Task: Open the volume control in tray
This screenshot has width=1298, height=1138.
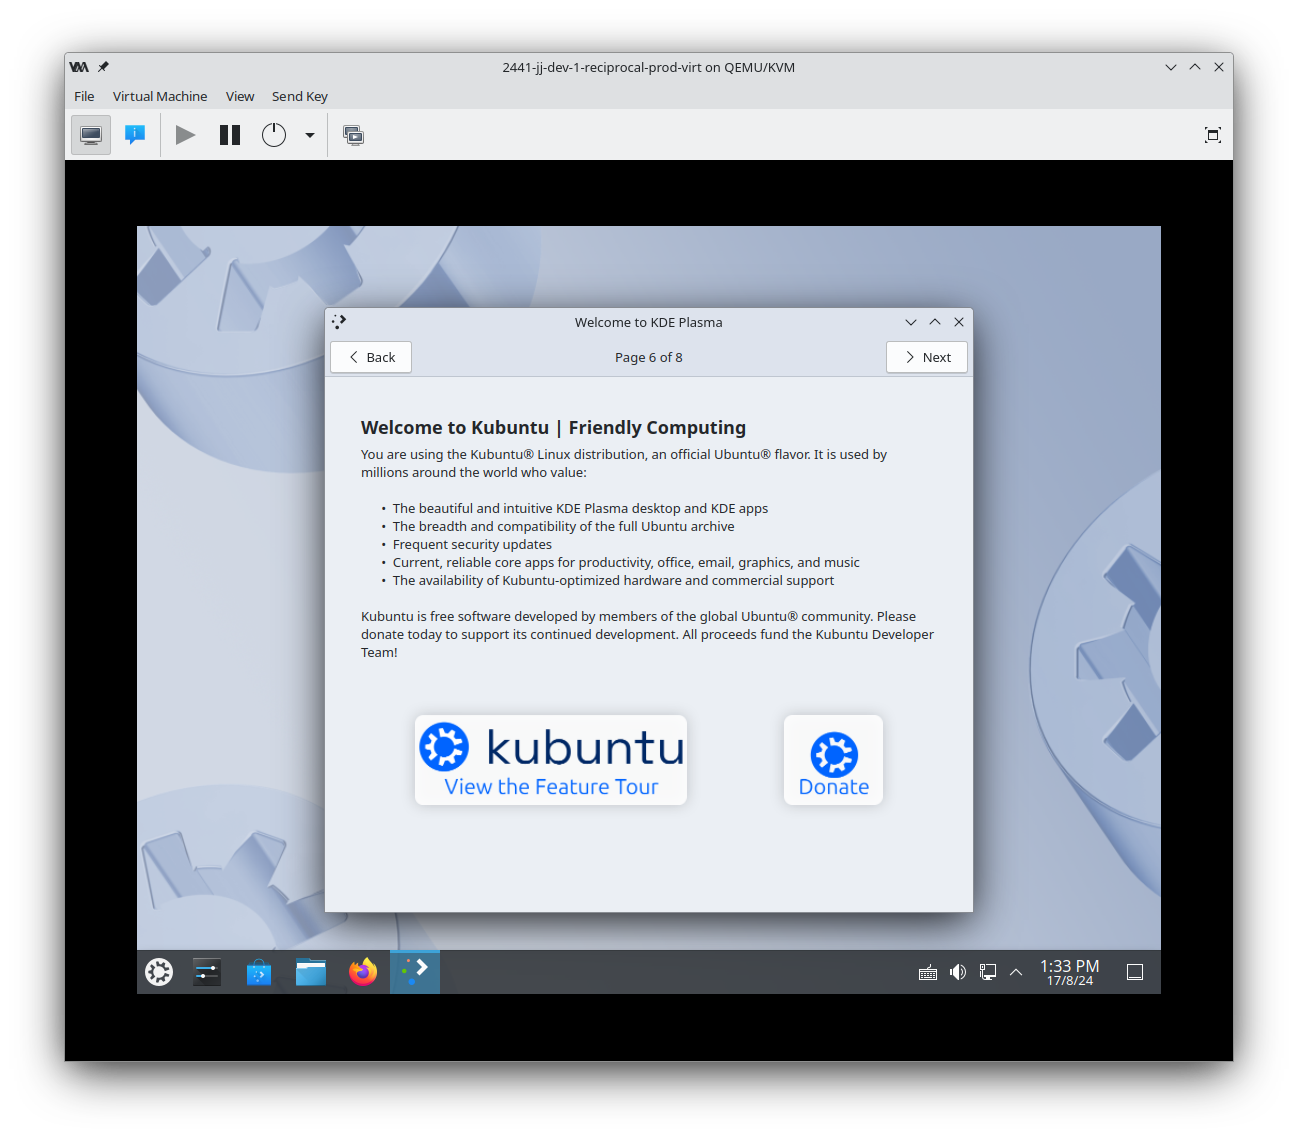Action: point(958,972)
